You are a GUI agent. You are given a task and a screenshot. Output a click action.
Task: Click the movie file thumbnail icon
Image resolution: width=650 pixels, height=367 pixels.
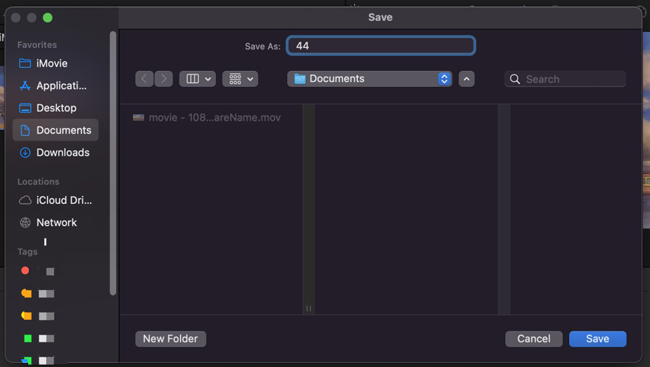point(138,118)
